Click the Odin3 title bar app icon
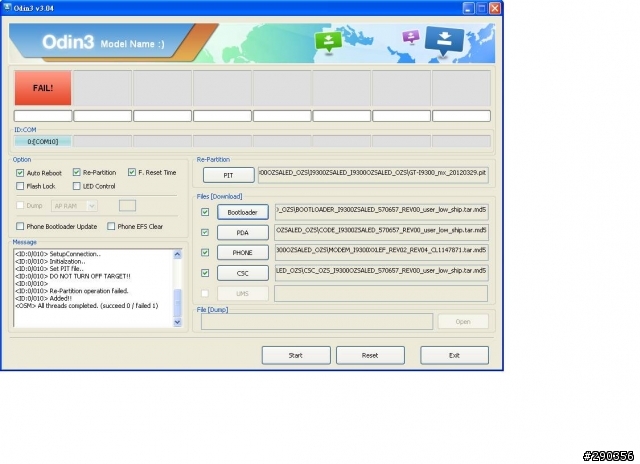Image resolution: width=640 pixels, height=464 pixels. (x=7, y=7)
